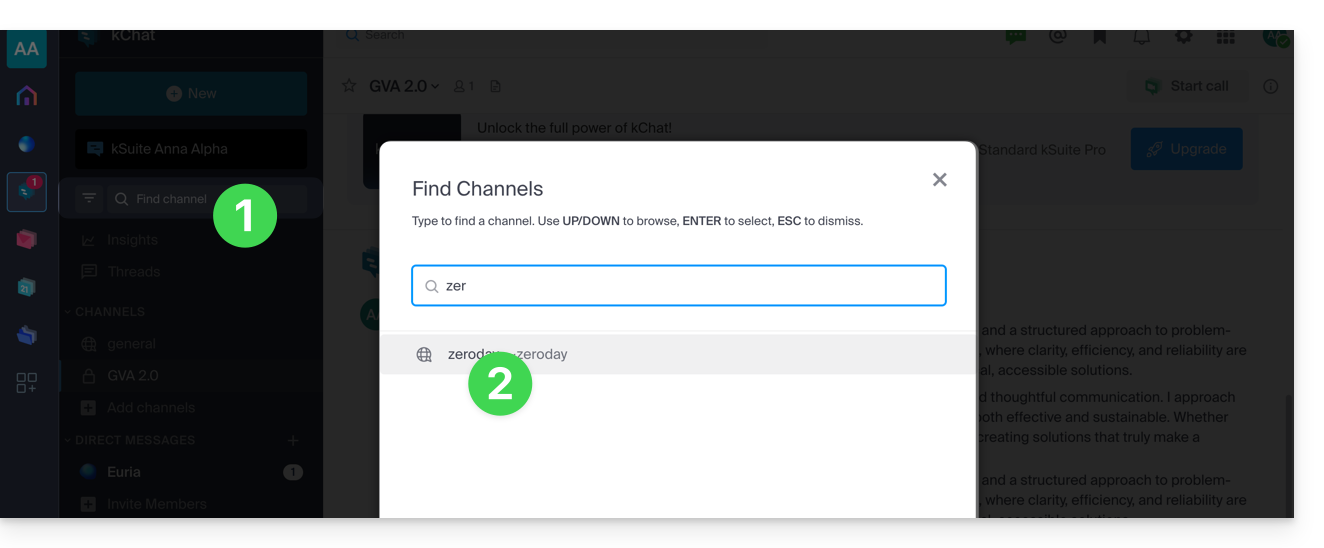Image resolution: width=1324 pixels, height=548 pixels.
Task: Close the Find Channels dialog
Action: coord(939,180)
